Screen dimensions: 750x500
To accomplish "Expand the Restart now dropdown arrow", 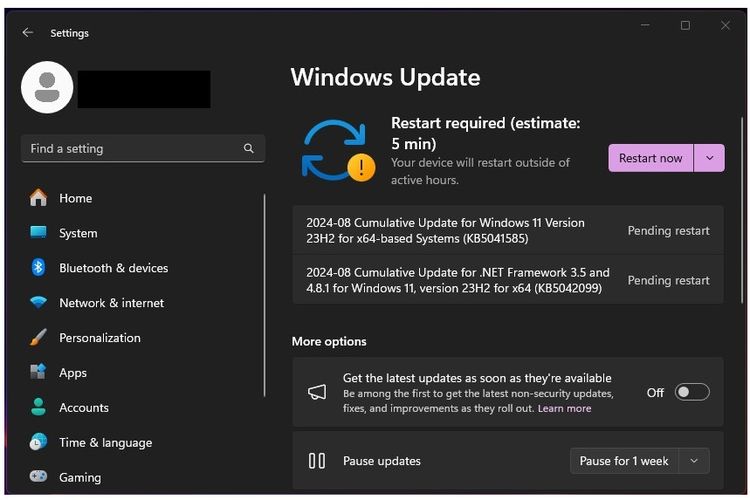I will point(709,158).
